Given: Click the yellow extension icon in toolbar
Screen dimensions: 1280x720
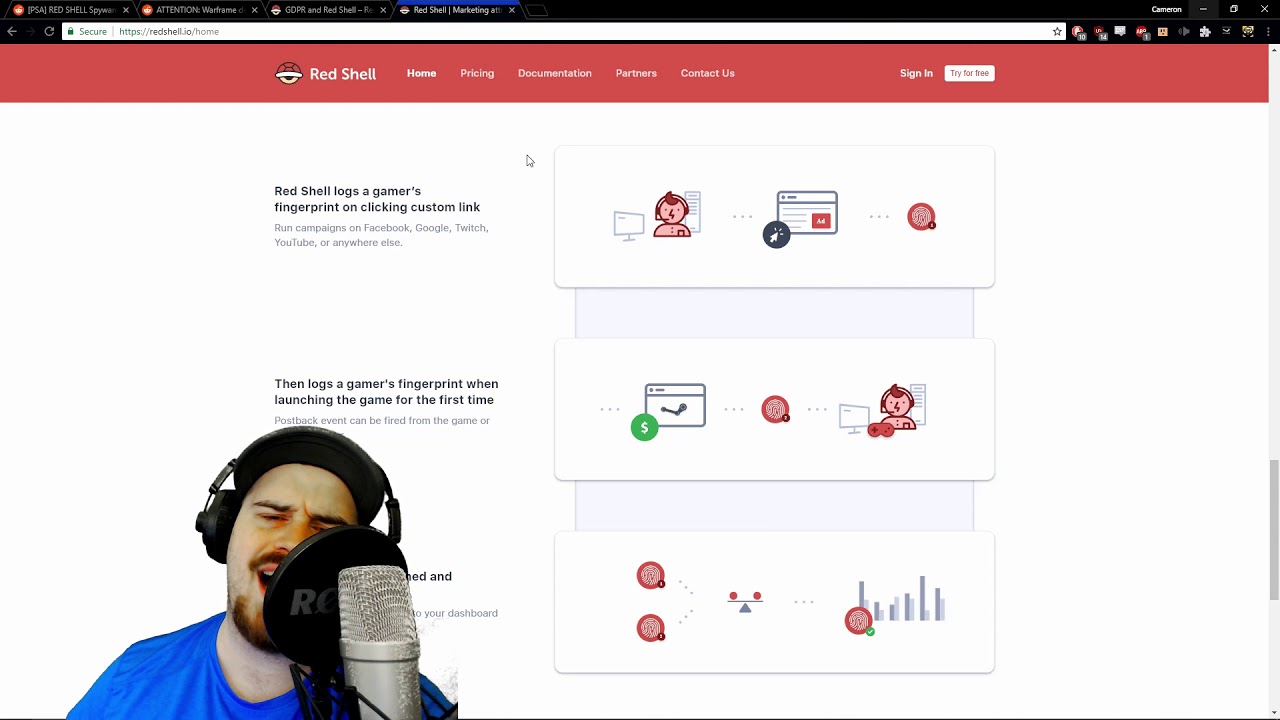Looking at the screenshot, I should click(1248, 32).
